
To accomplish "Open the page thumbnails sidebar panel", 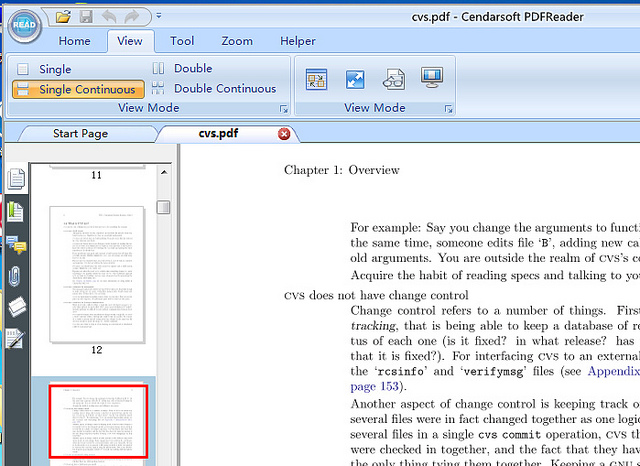I will point(16,179).
